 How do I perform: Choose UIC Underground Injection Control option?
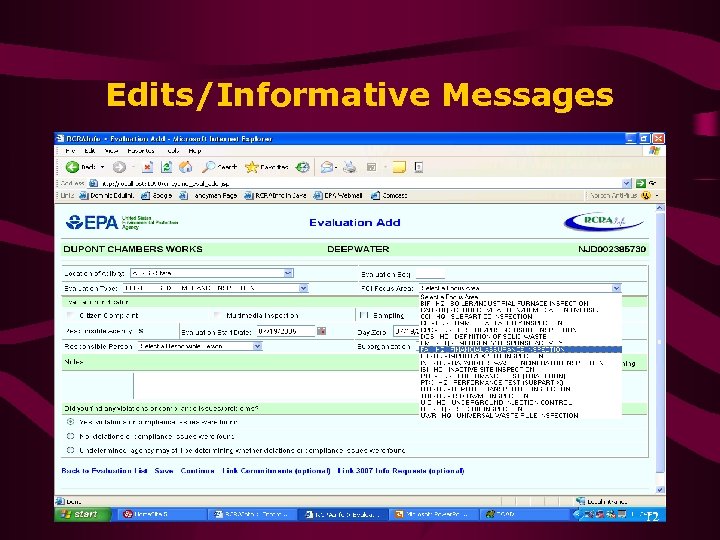(x=520, y=403)
